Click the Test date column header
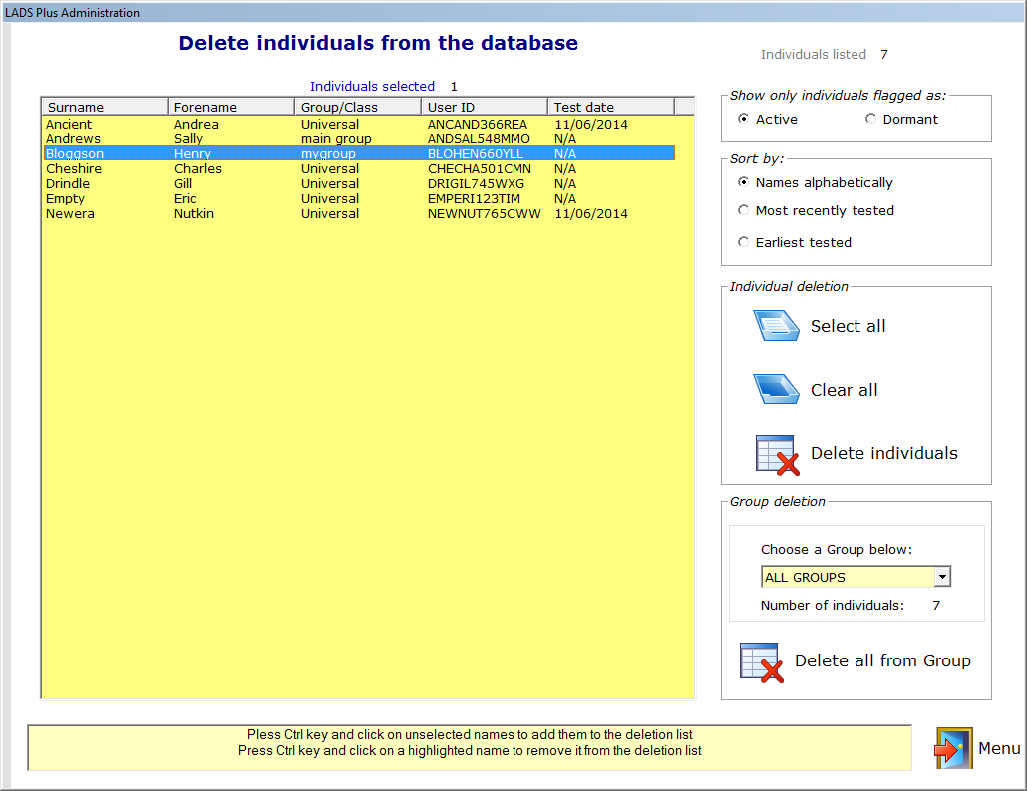 click(610, 107)
